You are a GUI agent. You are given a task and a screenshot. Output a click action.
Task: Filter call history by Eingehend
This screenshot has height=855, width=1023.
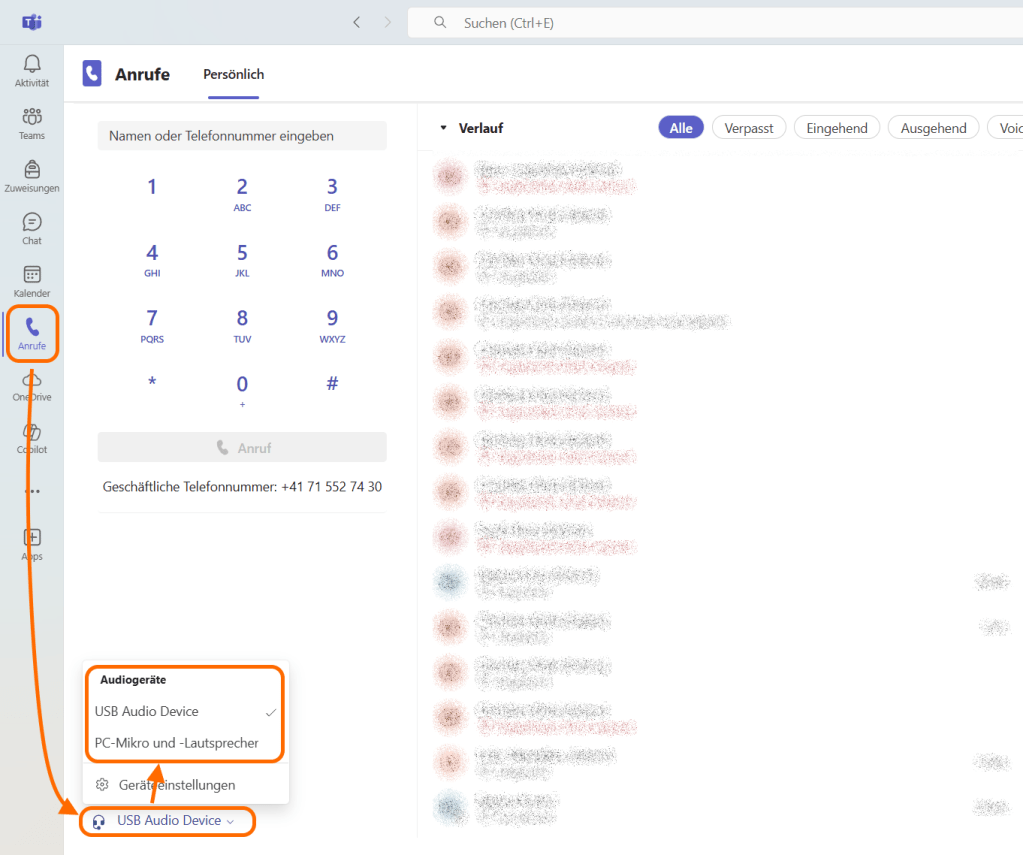pyautogui.click(x=836, y=128)
